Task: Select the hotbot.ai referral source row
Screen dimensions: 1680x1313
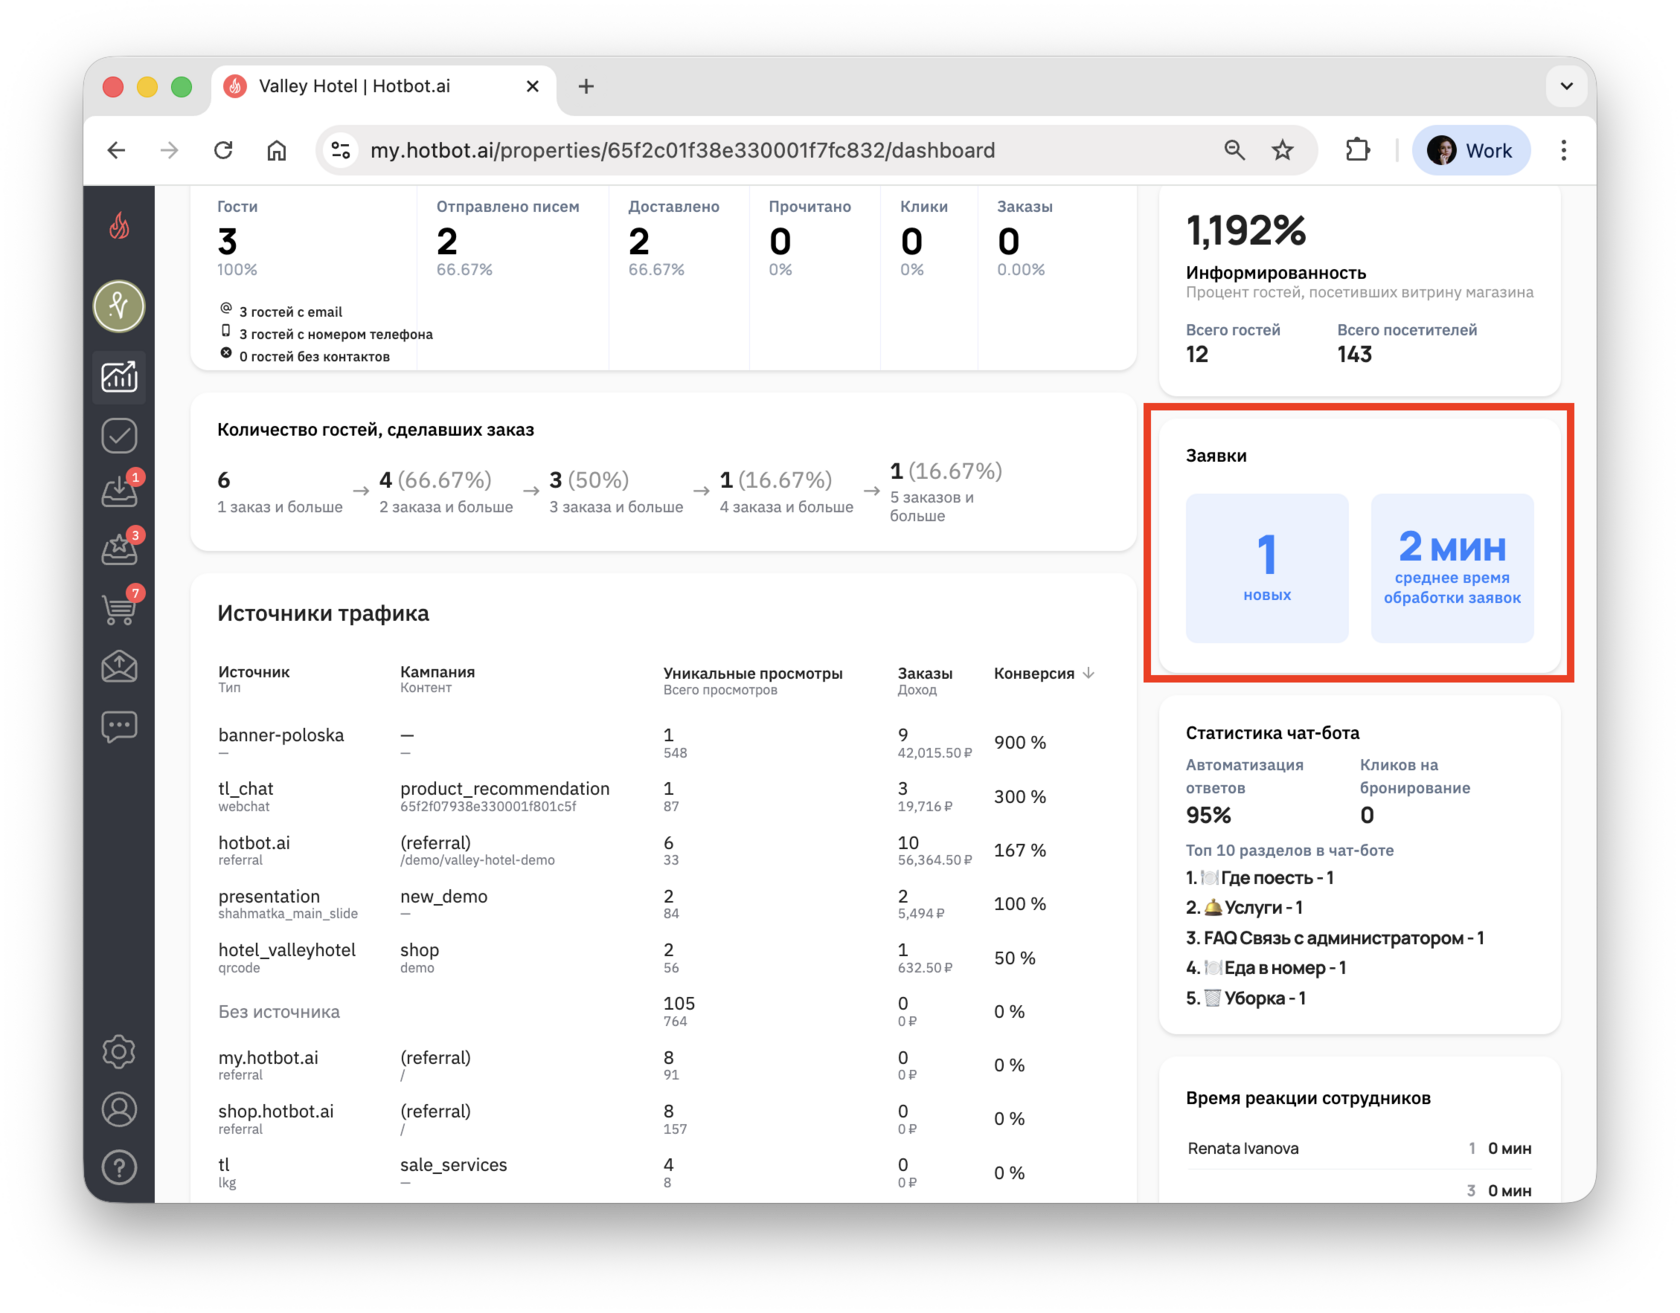Action: pos(663,851)
